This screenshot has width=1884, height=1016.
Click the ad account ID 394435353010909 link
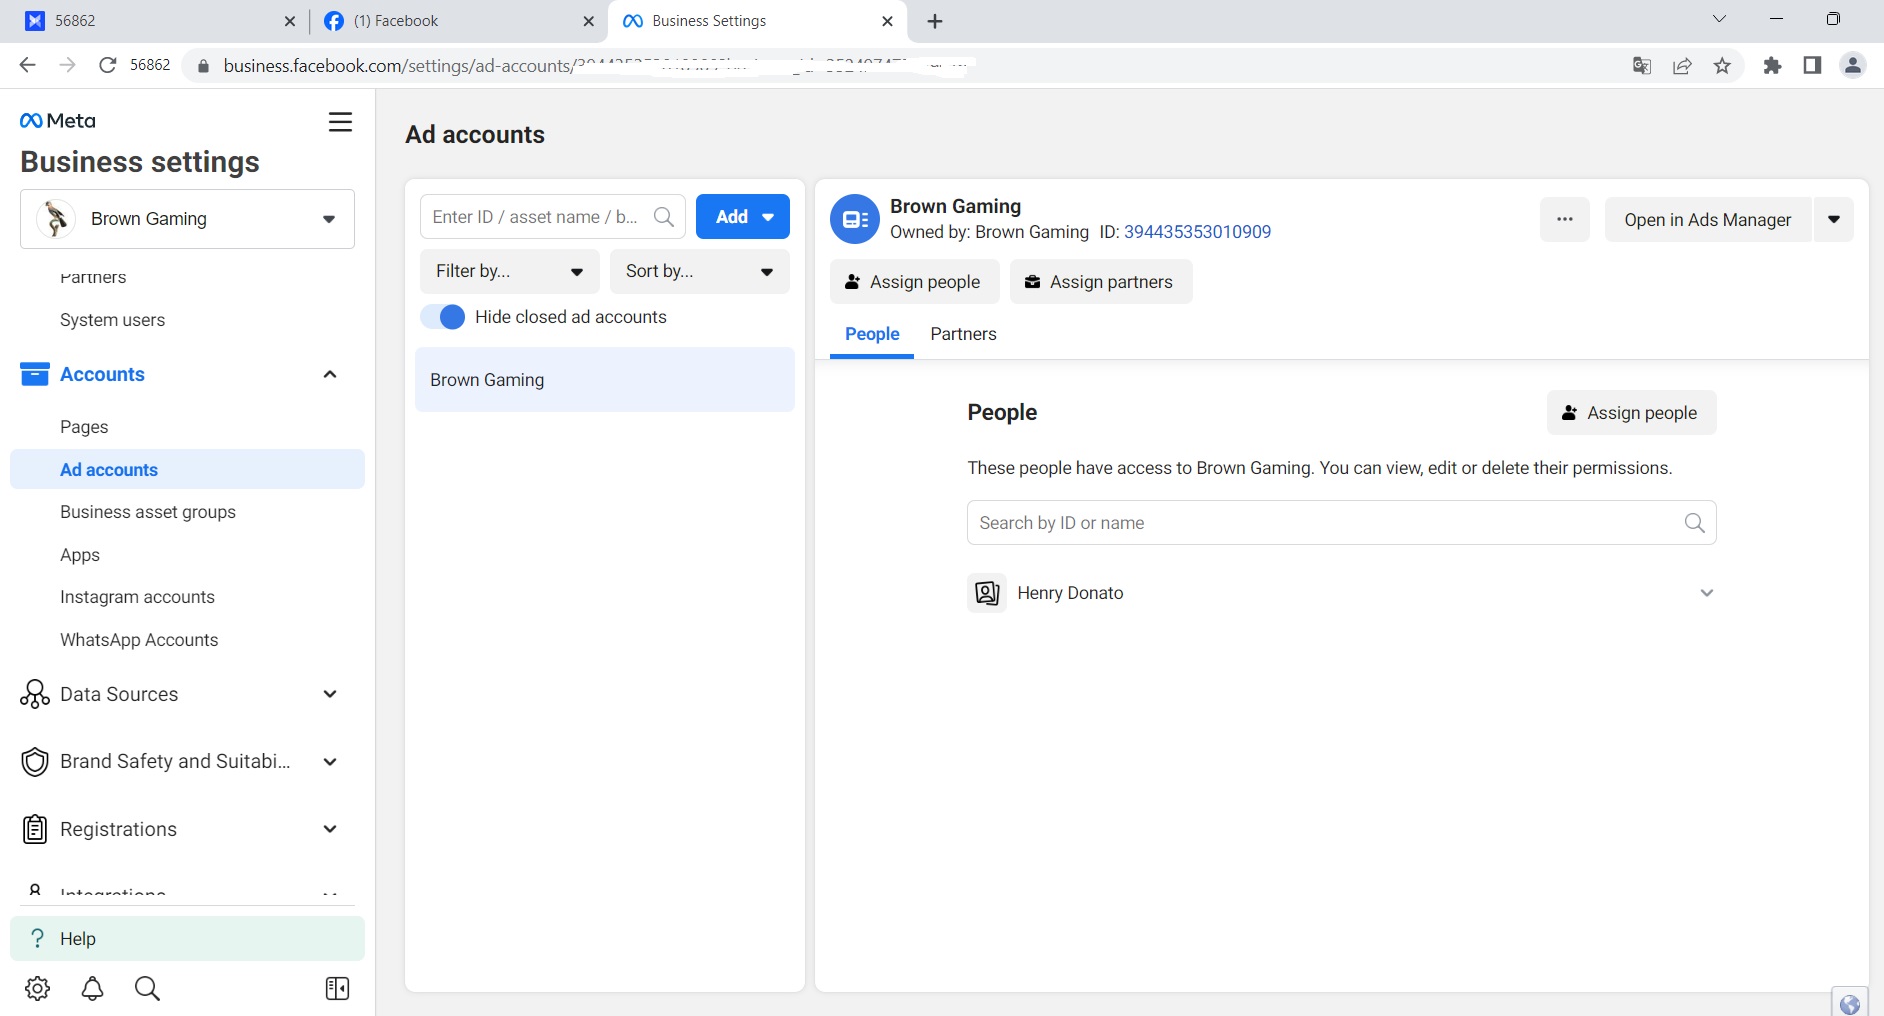1197,232
